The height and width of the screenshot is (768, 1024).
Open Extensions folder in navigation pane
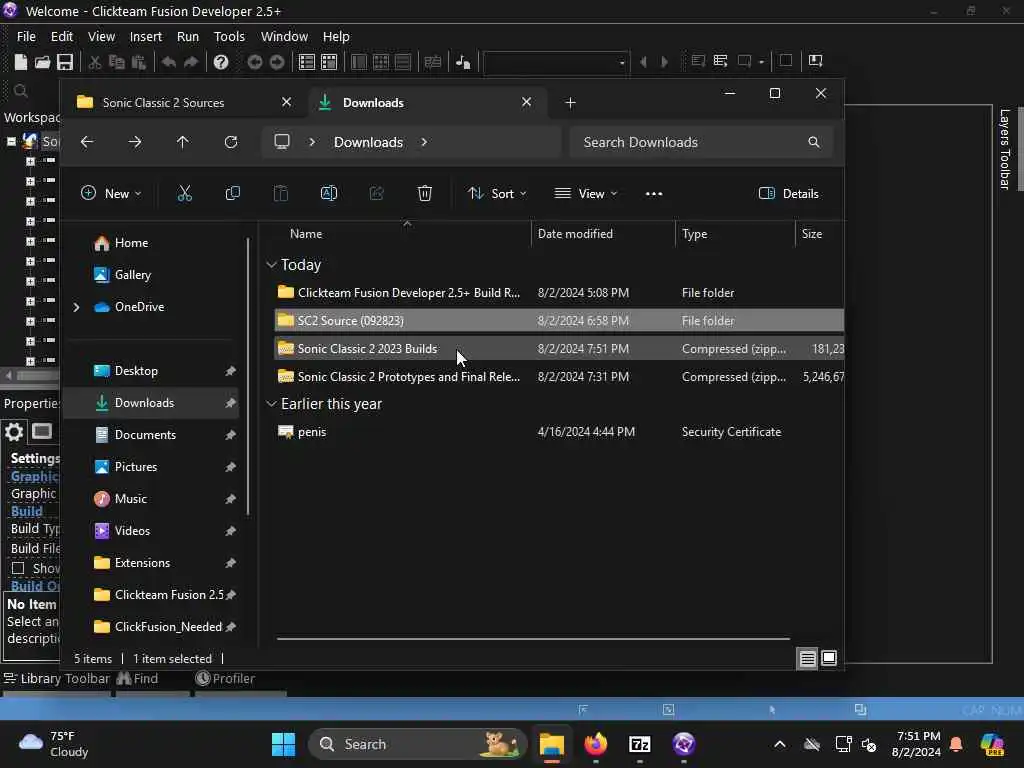click(x=142, y=563)
